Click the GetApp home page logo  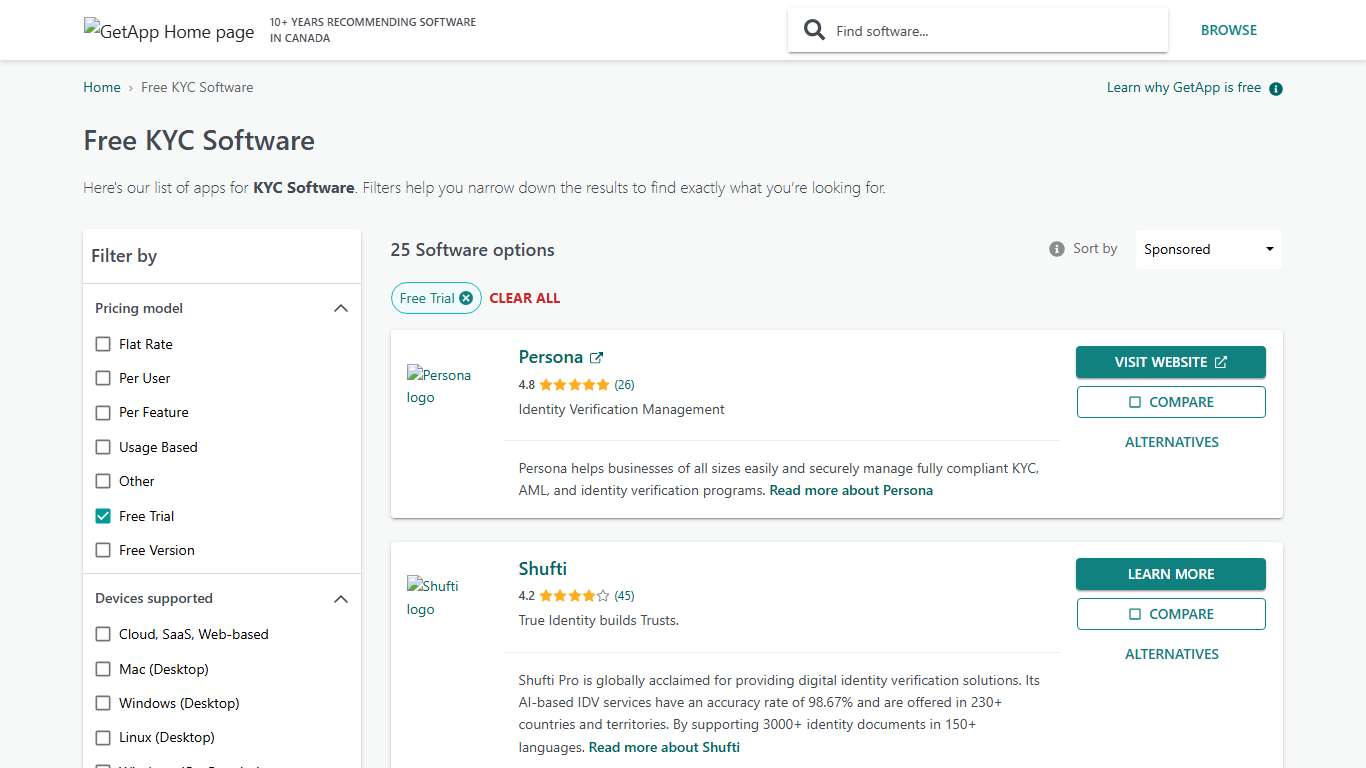[x=168, y=30]
